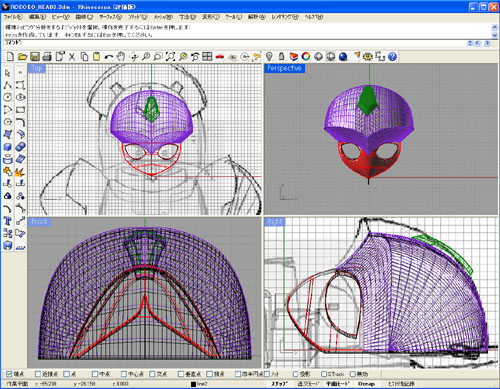
Task: Paste using the clipboard icon
Action: (97, 57)
